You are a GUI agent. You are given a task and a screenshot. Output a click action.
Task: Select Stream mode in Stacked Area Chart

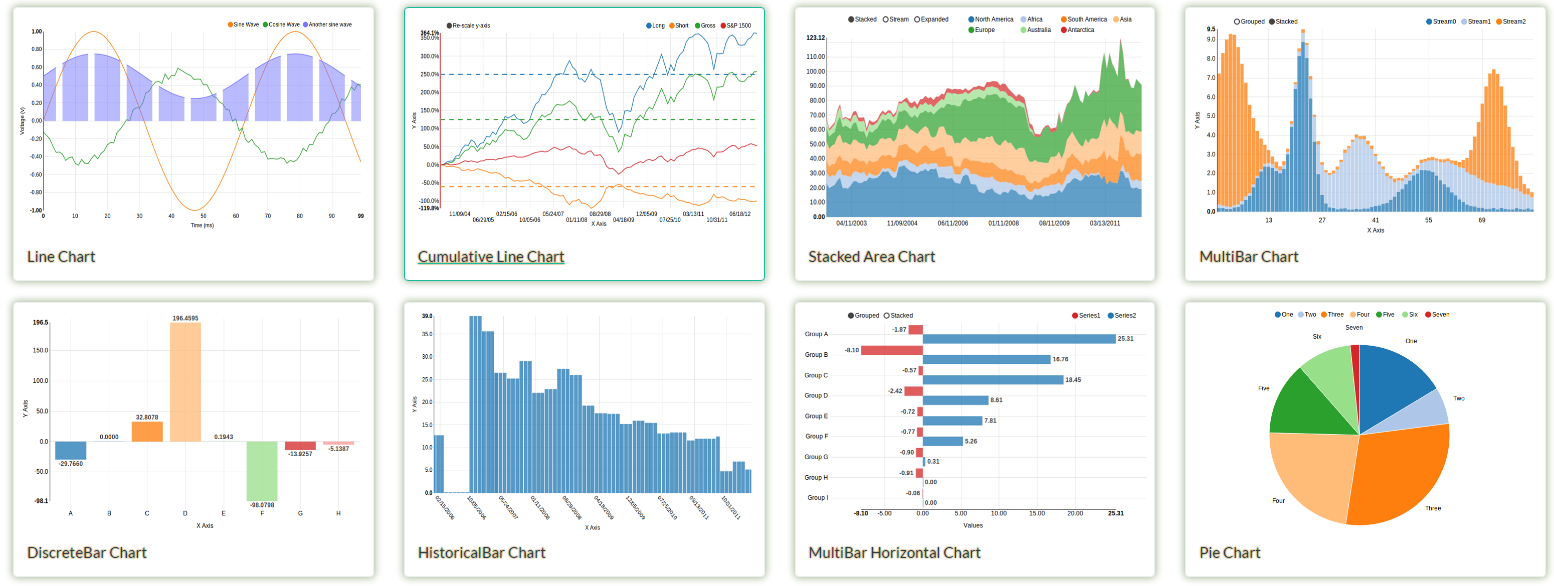coord(886,19)
